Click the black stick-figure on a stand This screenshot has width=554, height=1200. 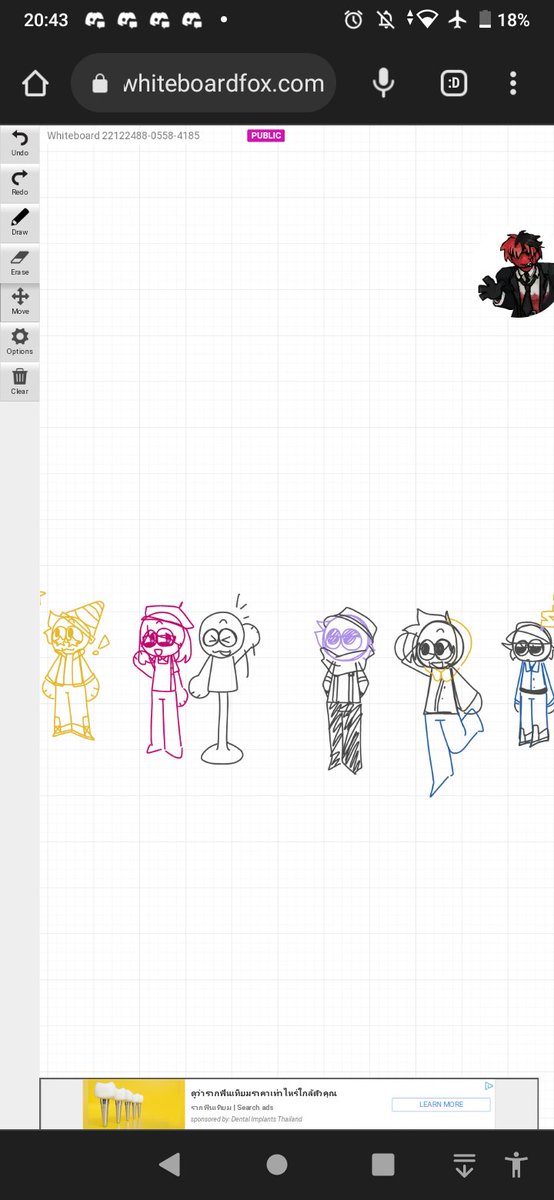pos(224,680)
